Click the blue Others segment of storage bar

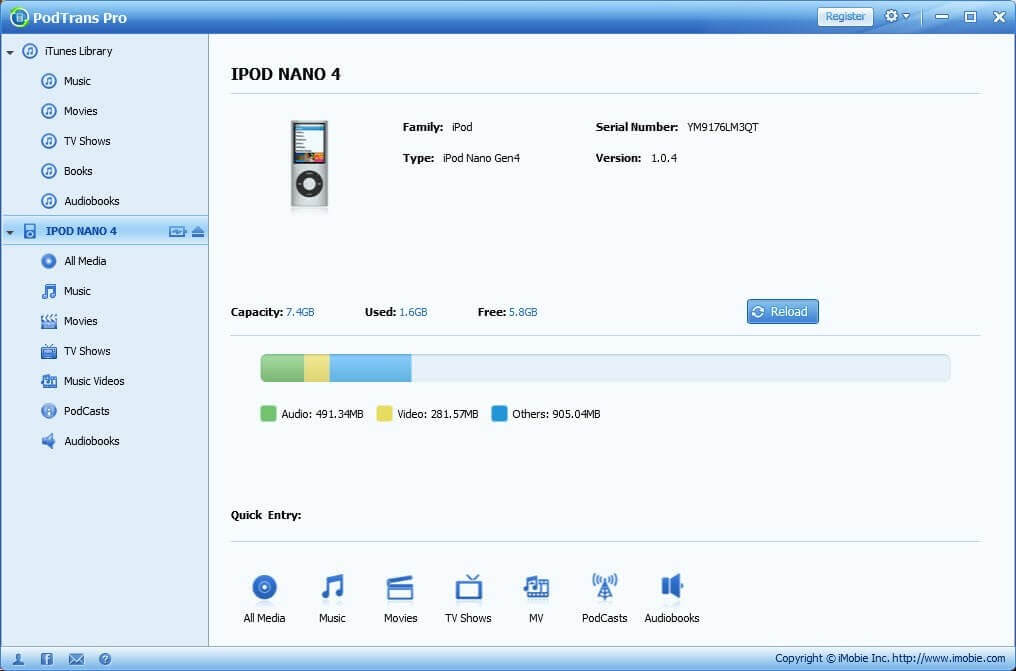tap(371, 368)
